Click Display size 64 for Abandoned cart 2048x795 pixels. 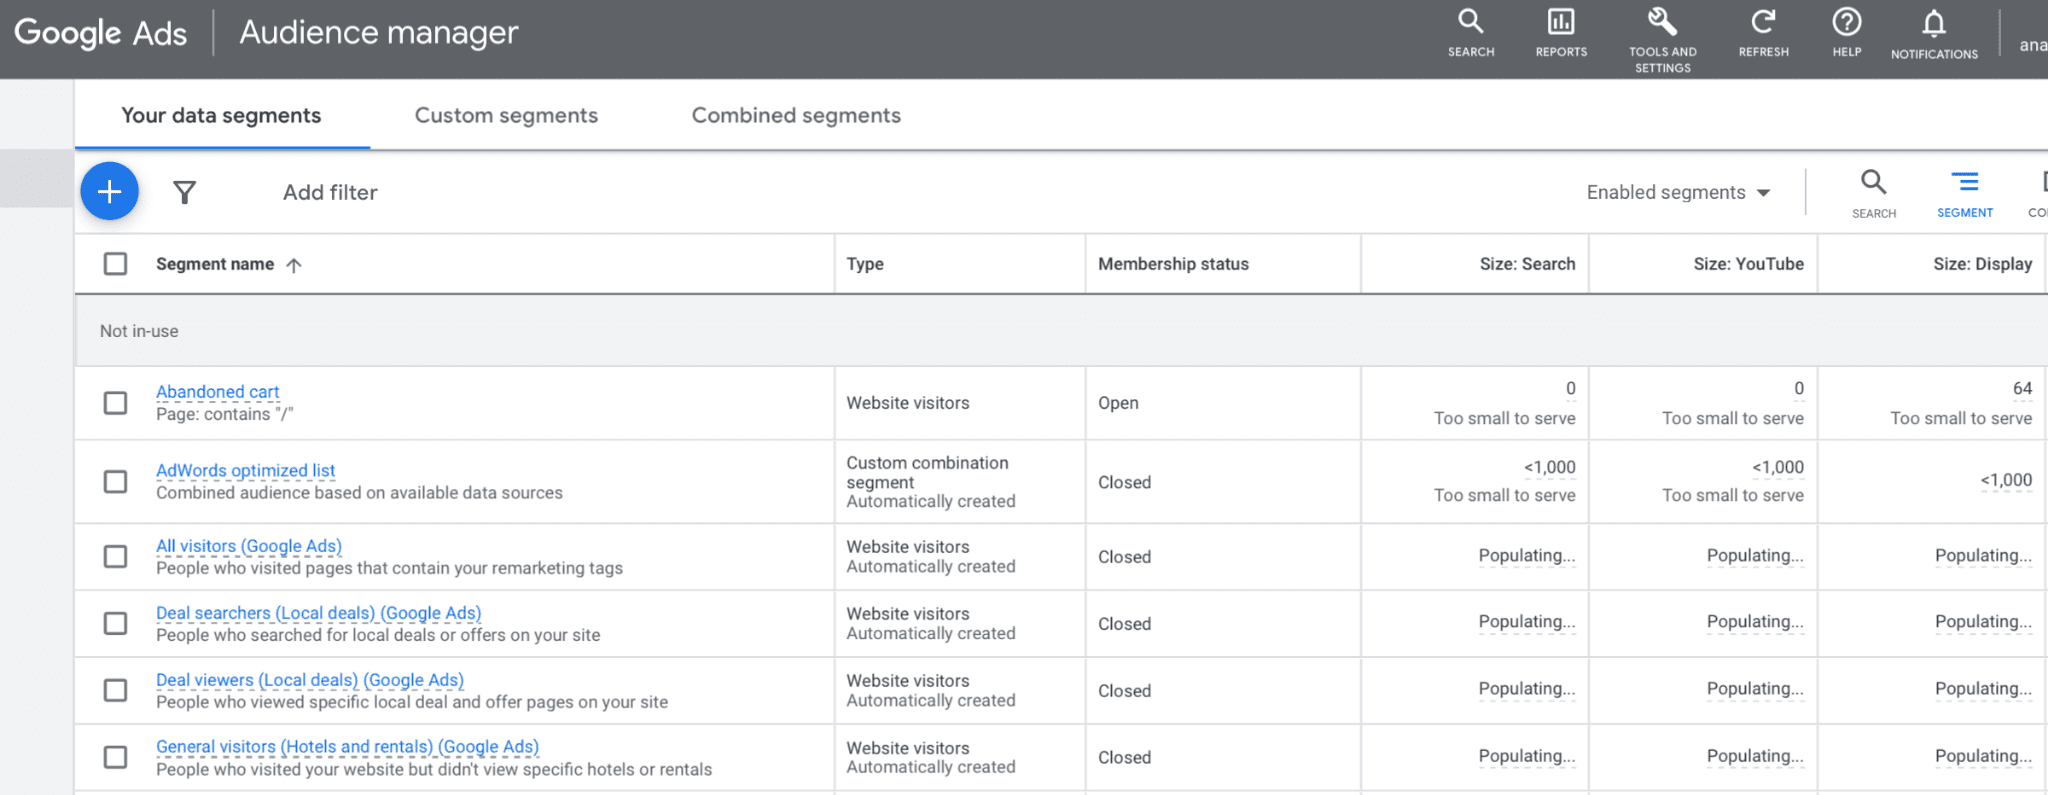2022,388
